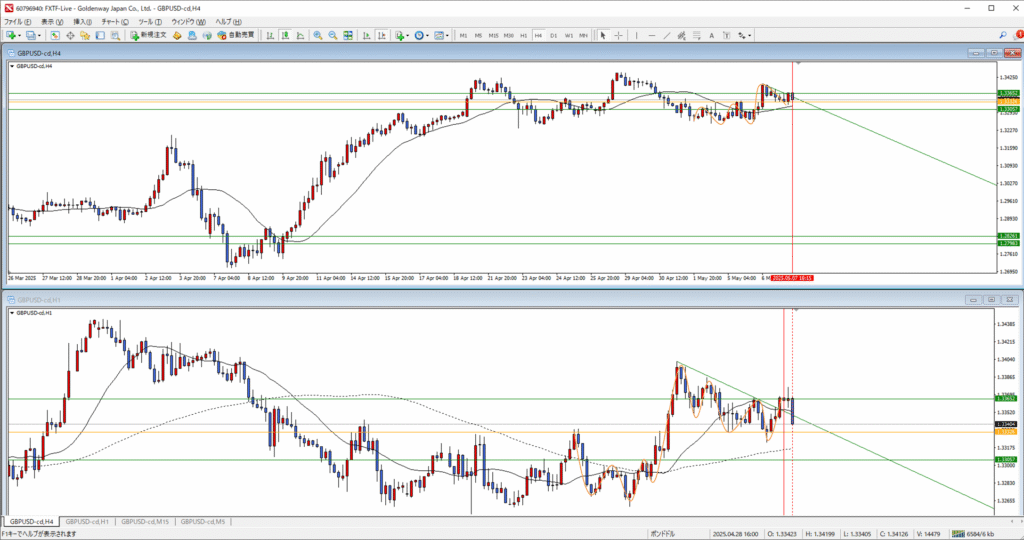This screenshot has width=1024, height=540.
Task: Zoom in on the chart
Action: pyautogui.click(x=317, y=35)
